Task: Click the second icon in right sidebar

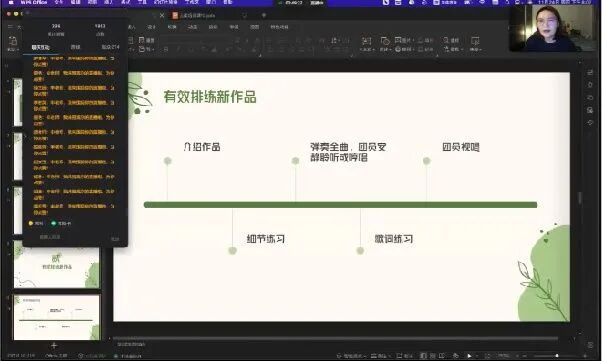Action: [590, 85]
